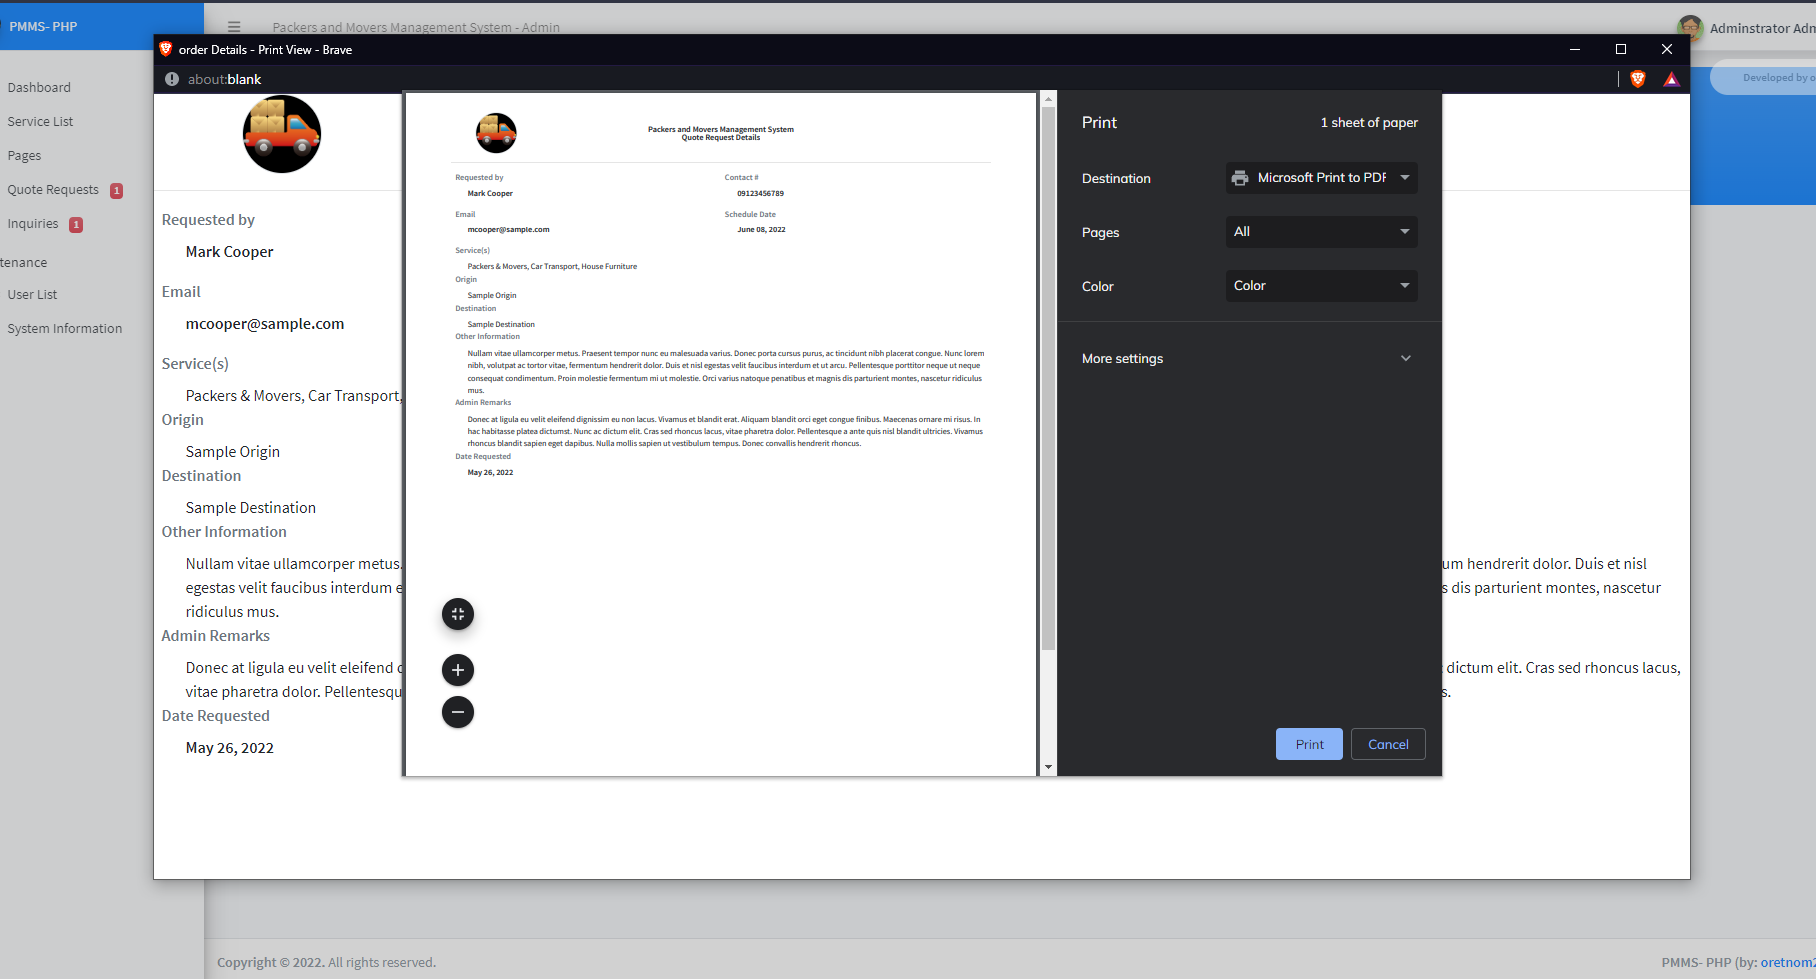Screen dimensions: 1816x979
Task: Click 'mcooper@sample.com' in print view
Action: coord(265,324)
